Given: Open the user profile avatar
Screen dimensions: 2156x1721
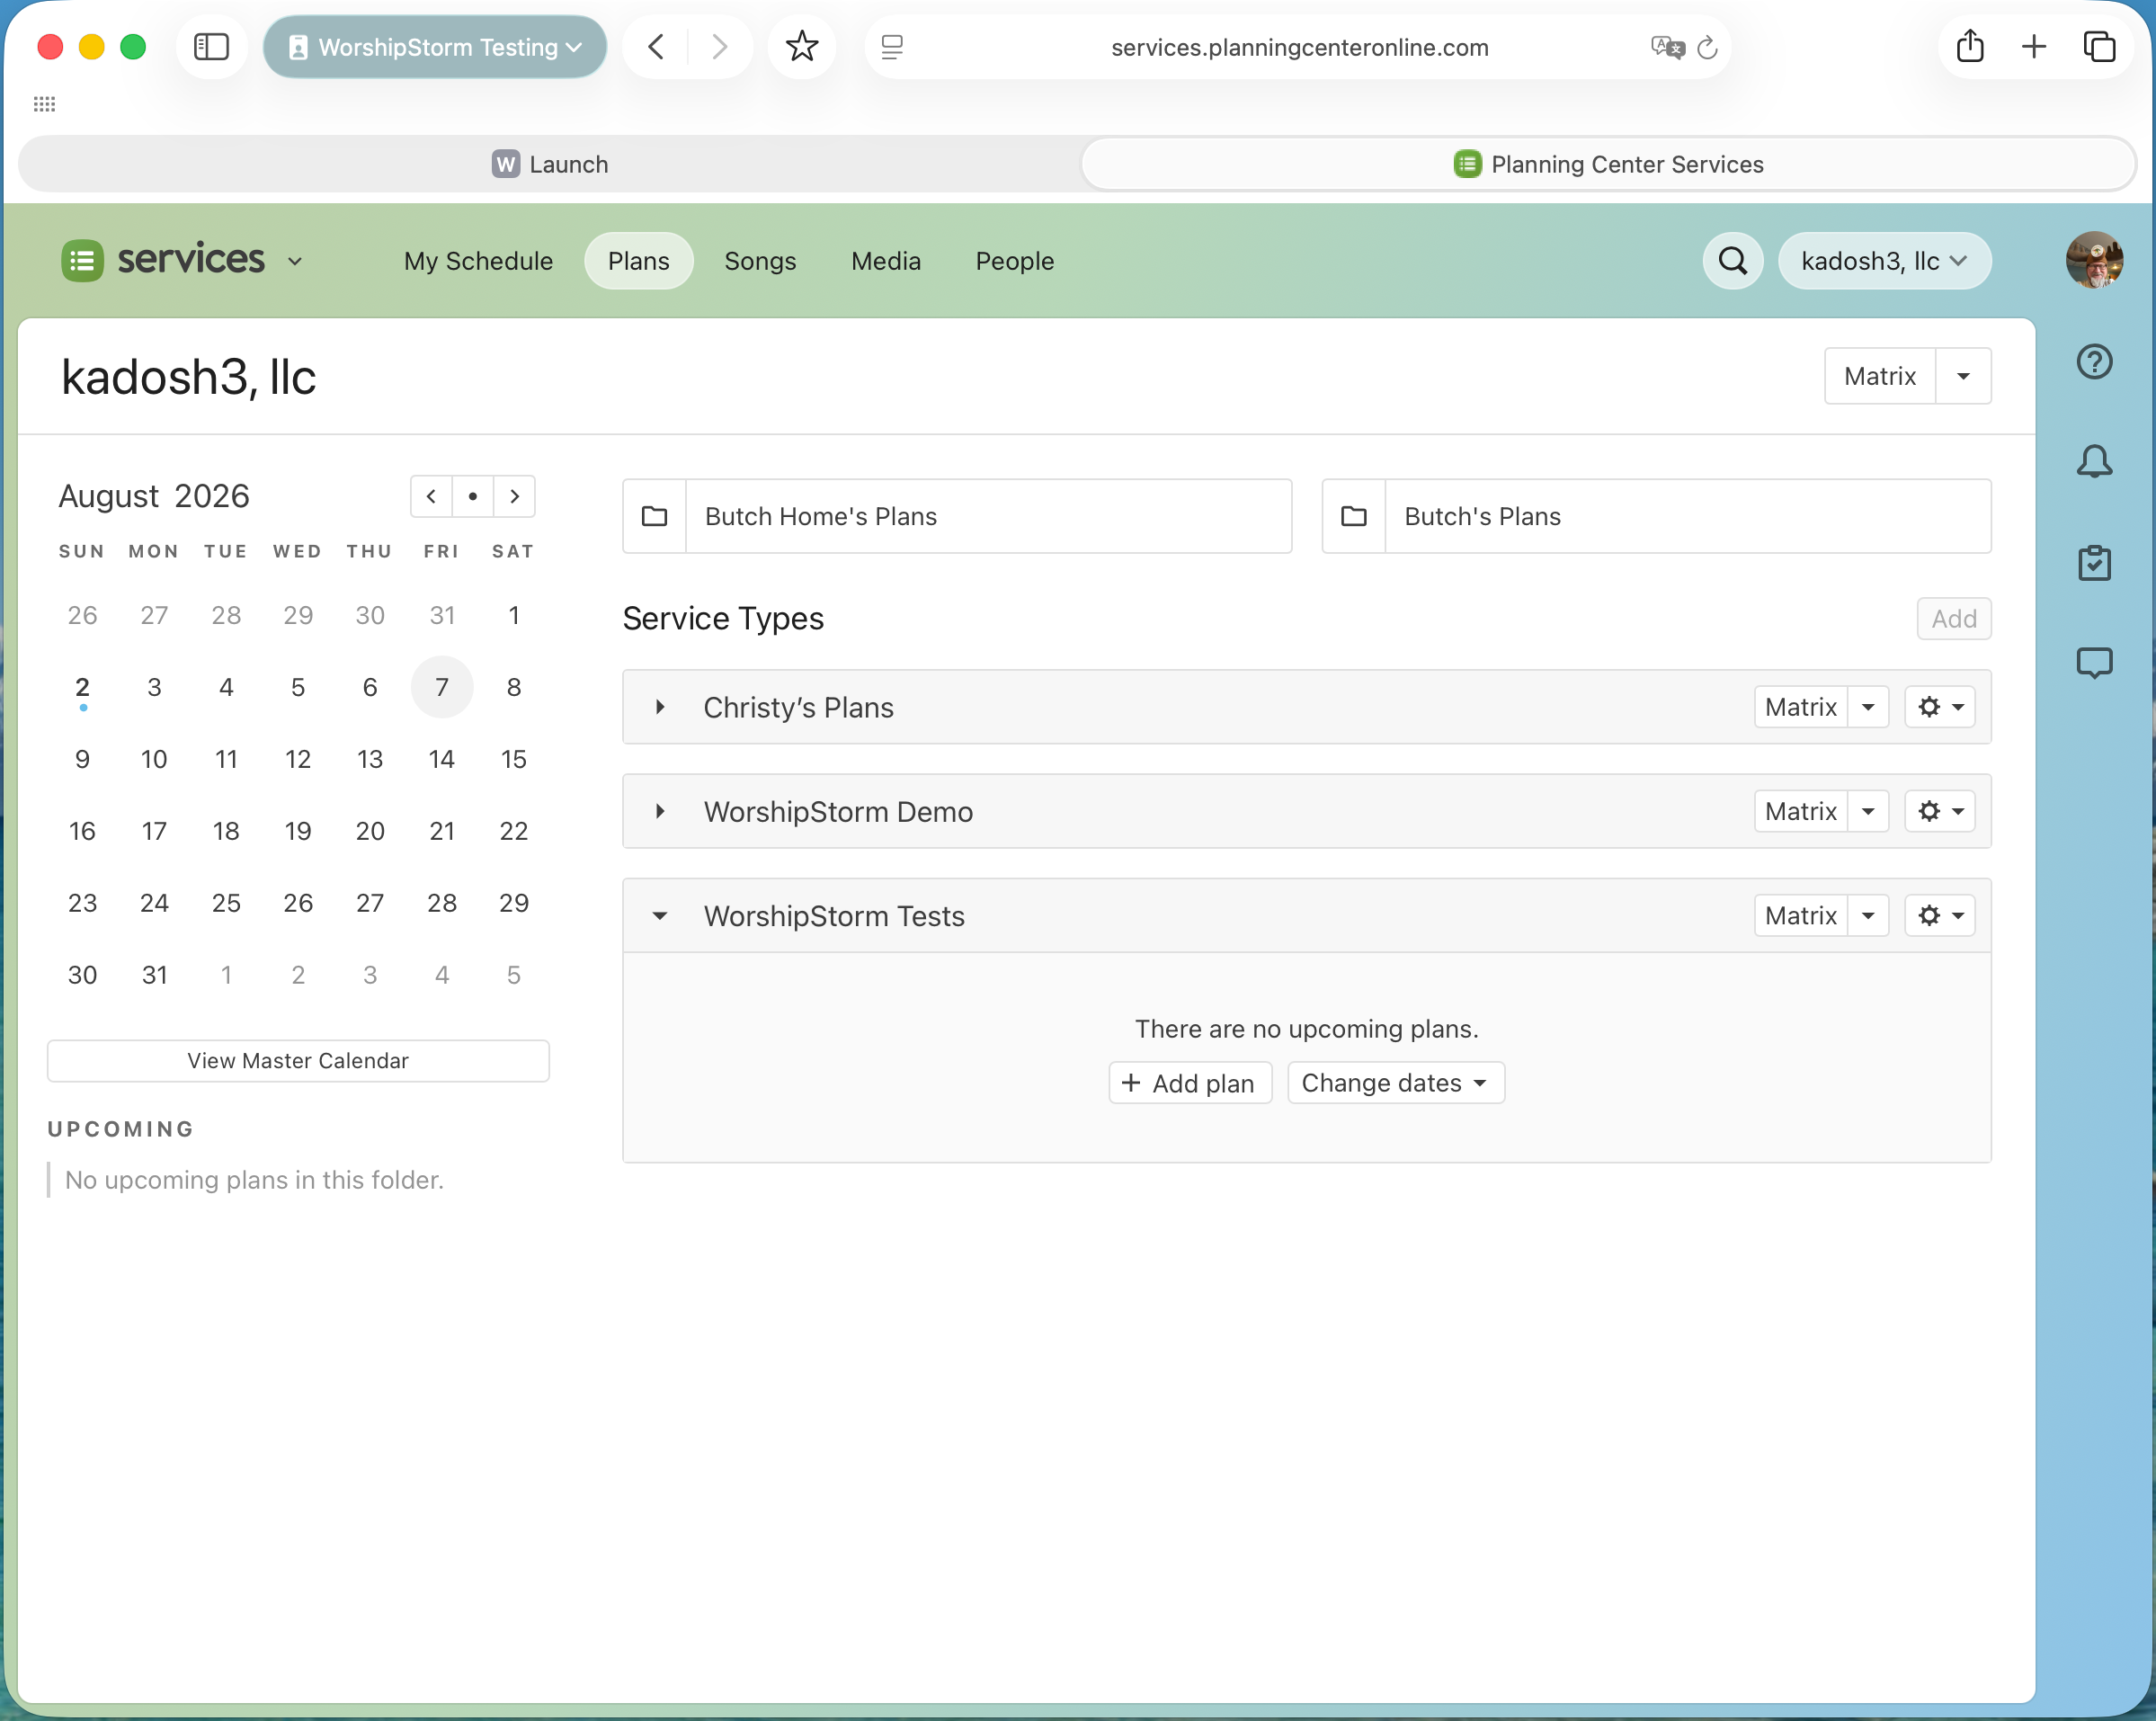Looking at the screenshot, I should (2094, 260).
